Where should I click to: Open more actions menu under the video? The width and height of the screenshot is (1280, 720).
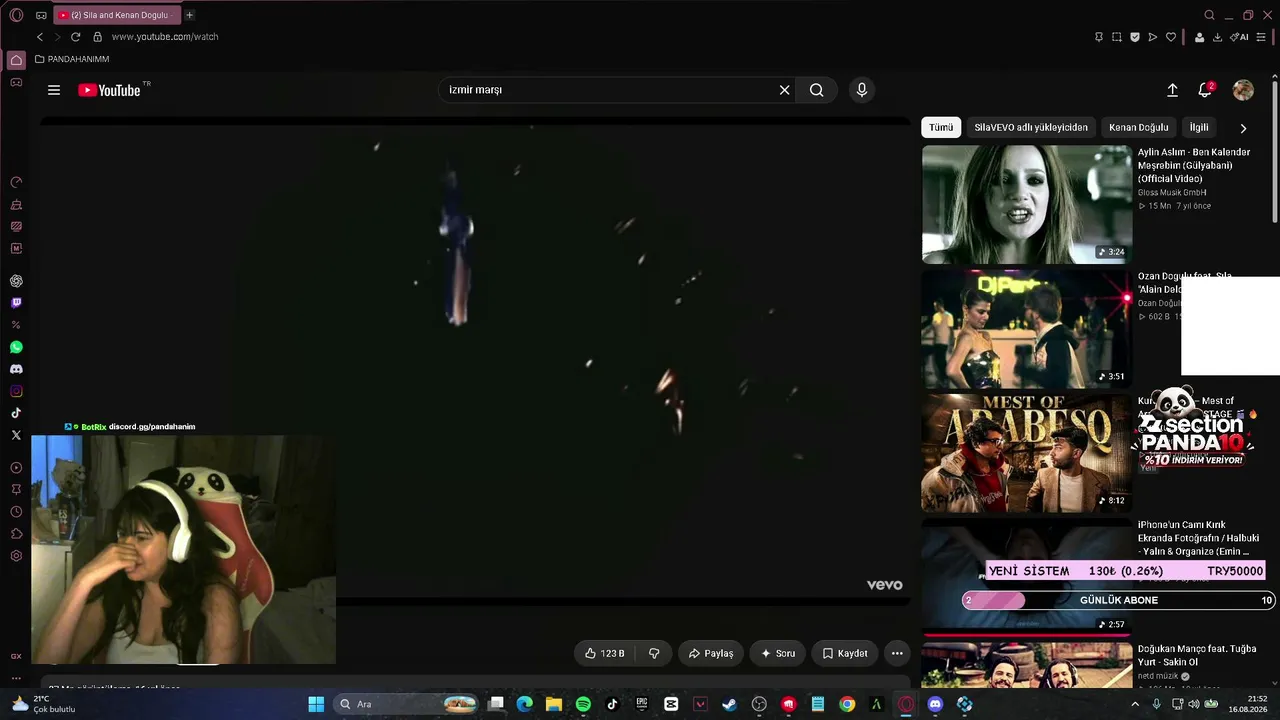pos(897,653)
